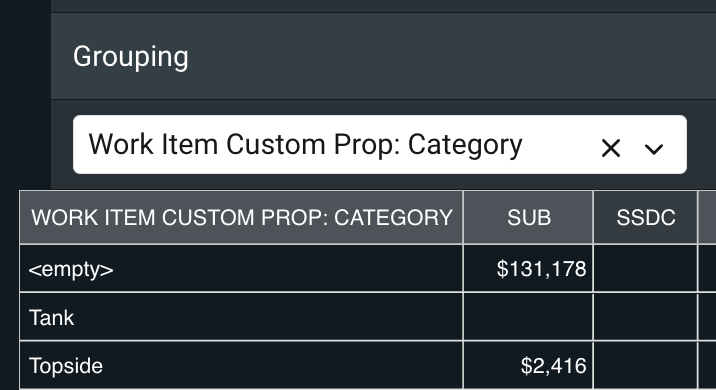Click the $2,416 SUB value
The width and height of the screenshot is (716, 390).
(553, 366)
